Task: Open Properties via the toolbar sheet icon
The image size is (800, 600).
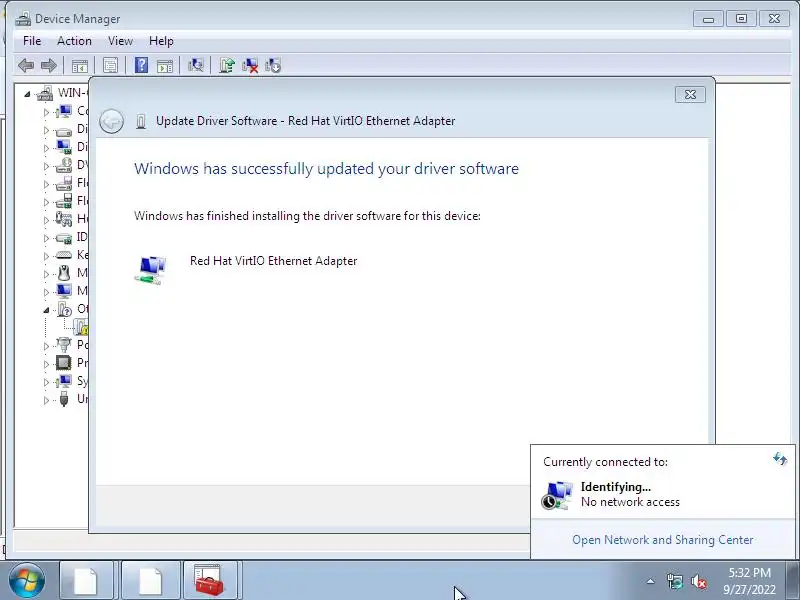Action: pos(110,65)
